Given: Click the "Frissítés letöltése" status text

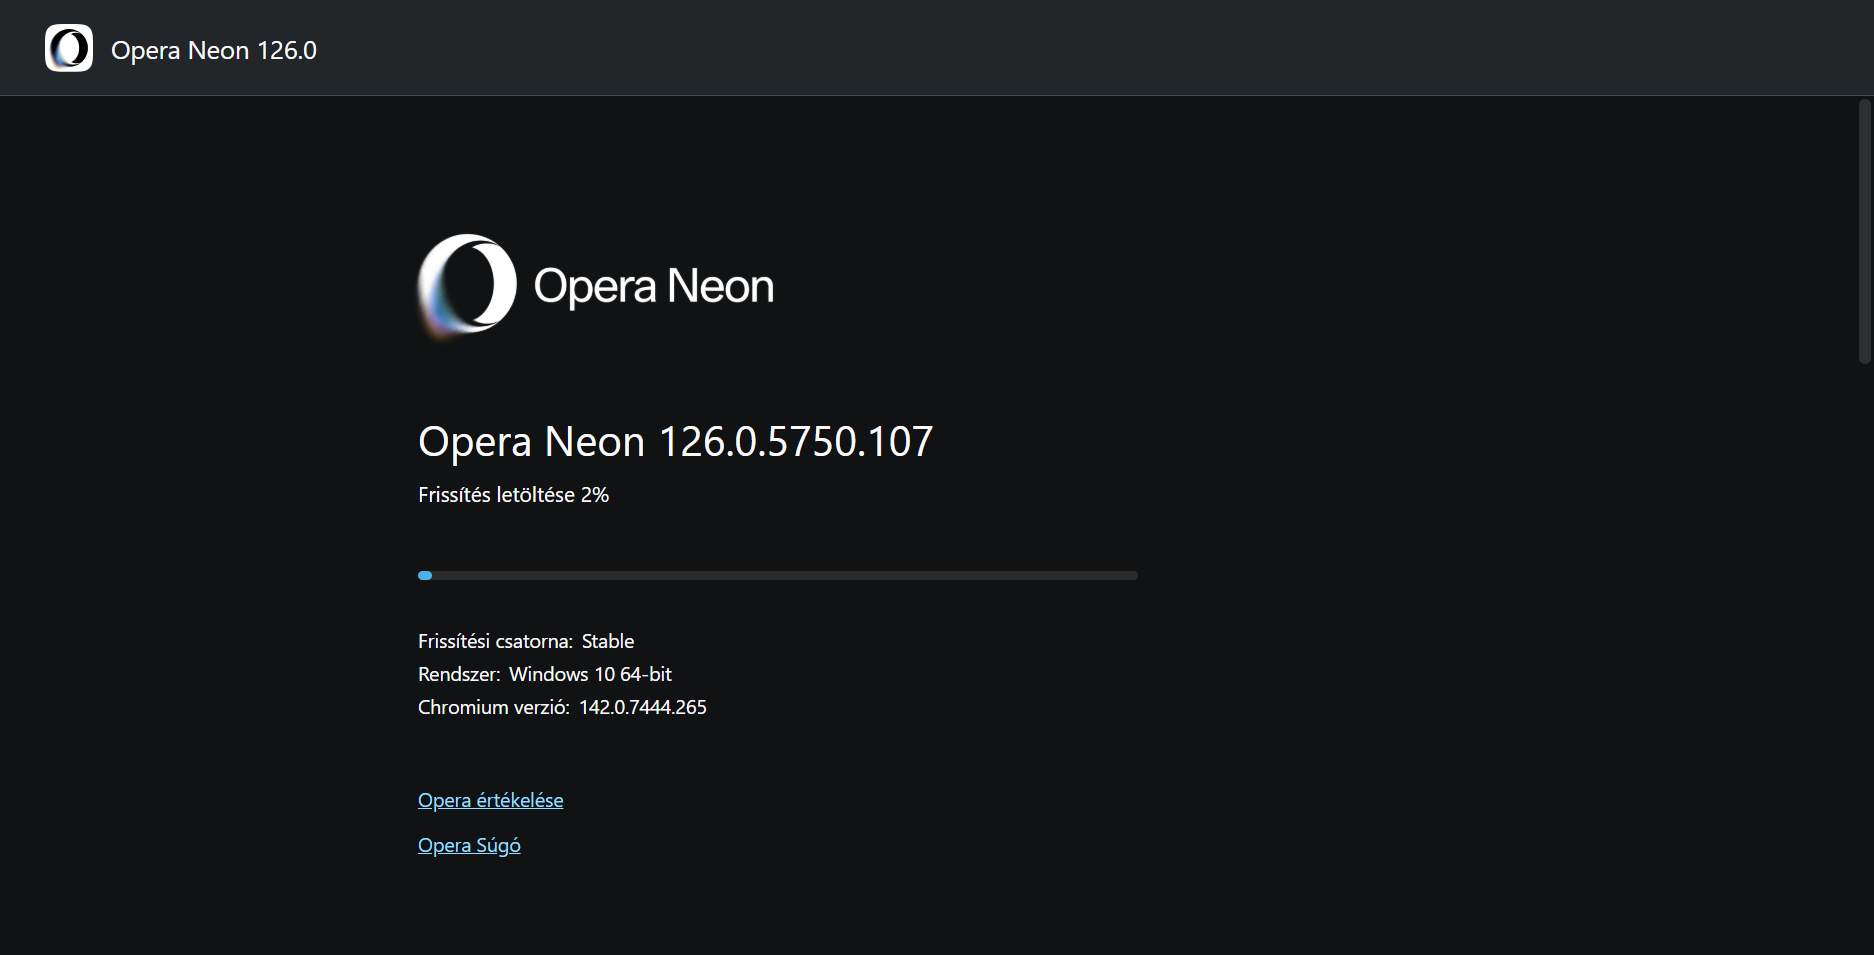Looking at the screenshot, I should (496, 495).
